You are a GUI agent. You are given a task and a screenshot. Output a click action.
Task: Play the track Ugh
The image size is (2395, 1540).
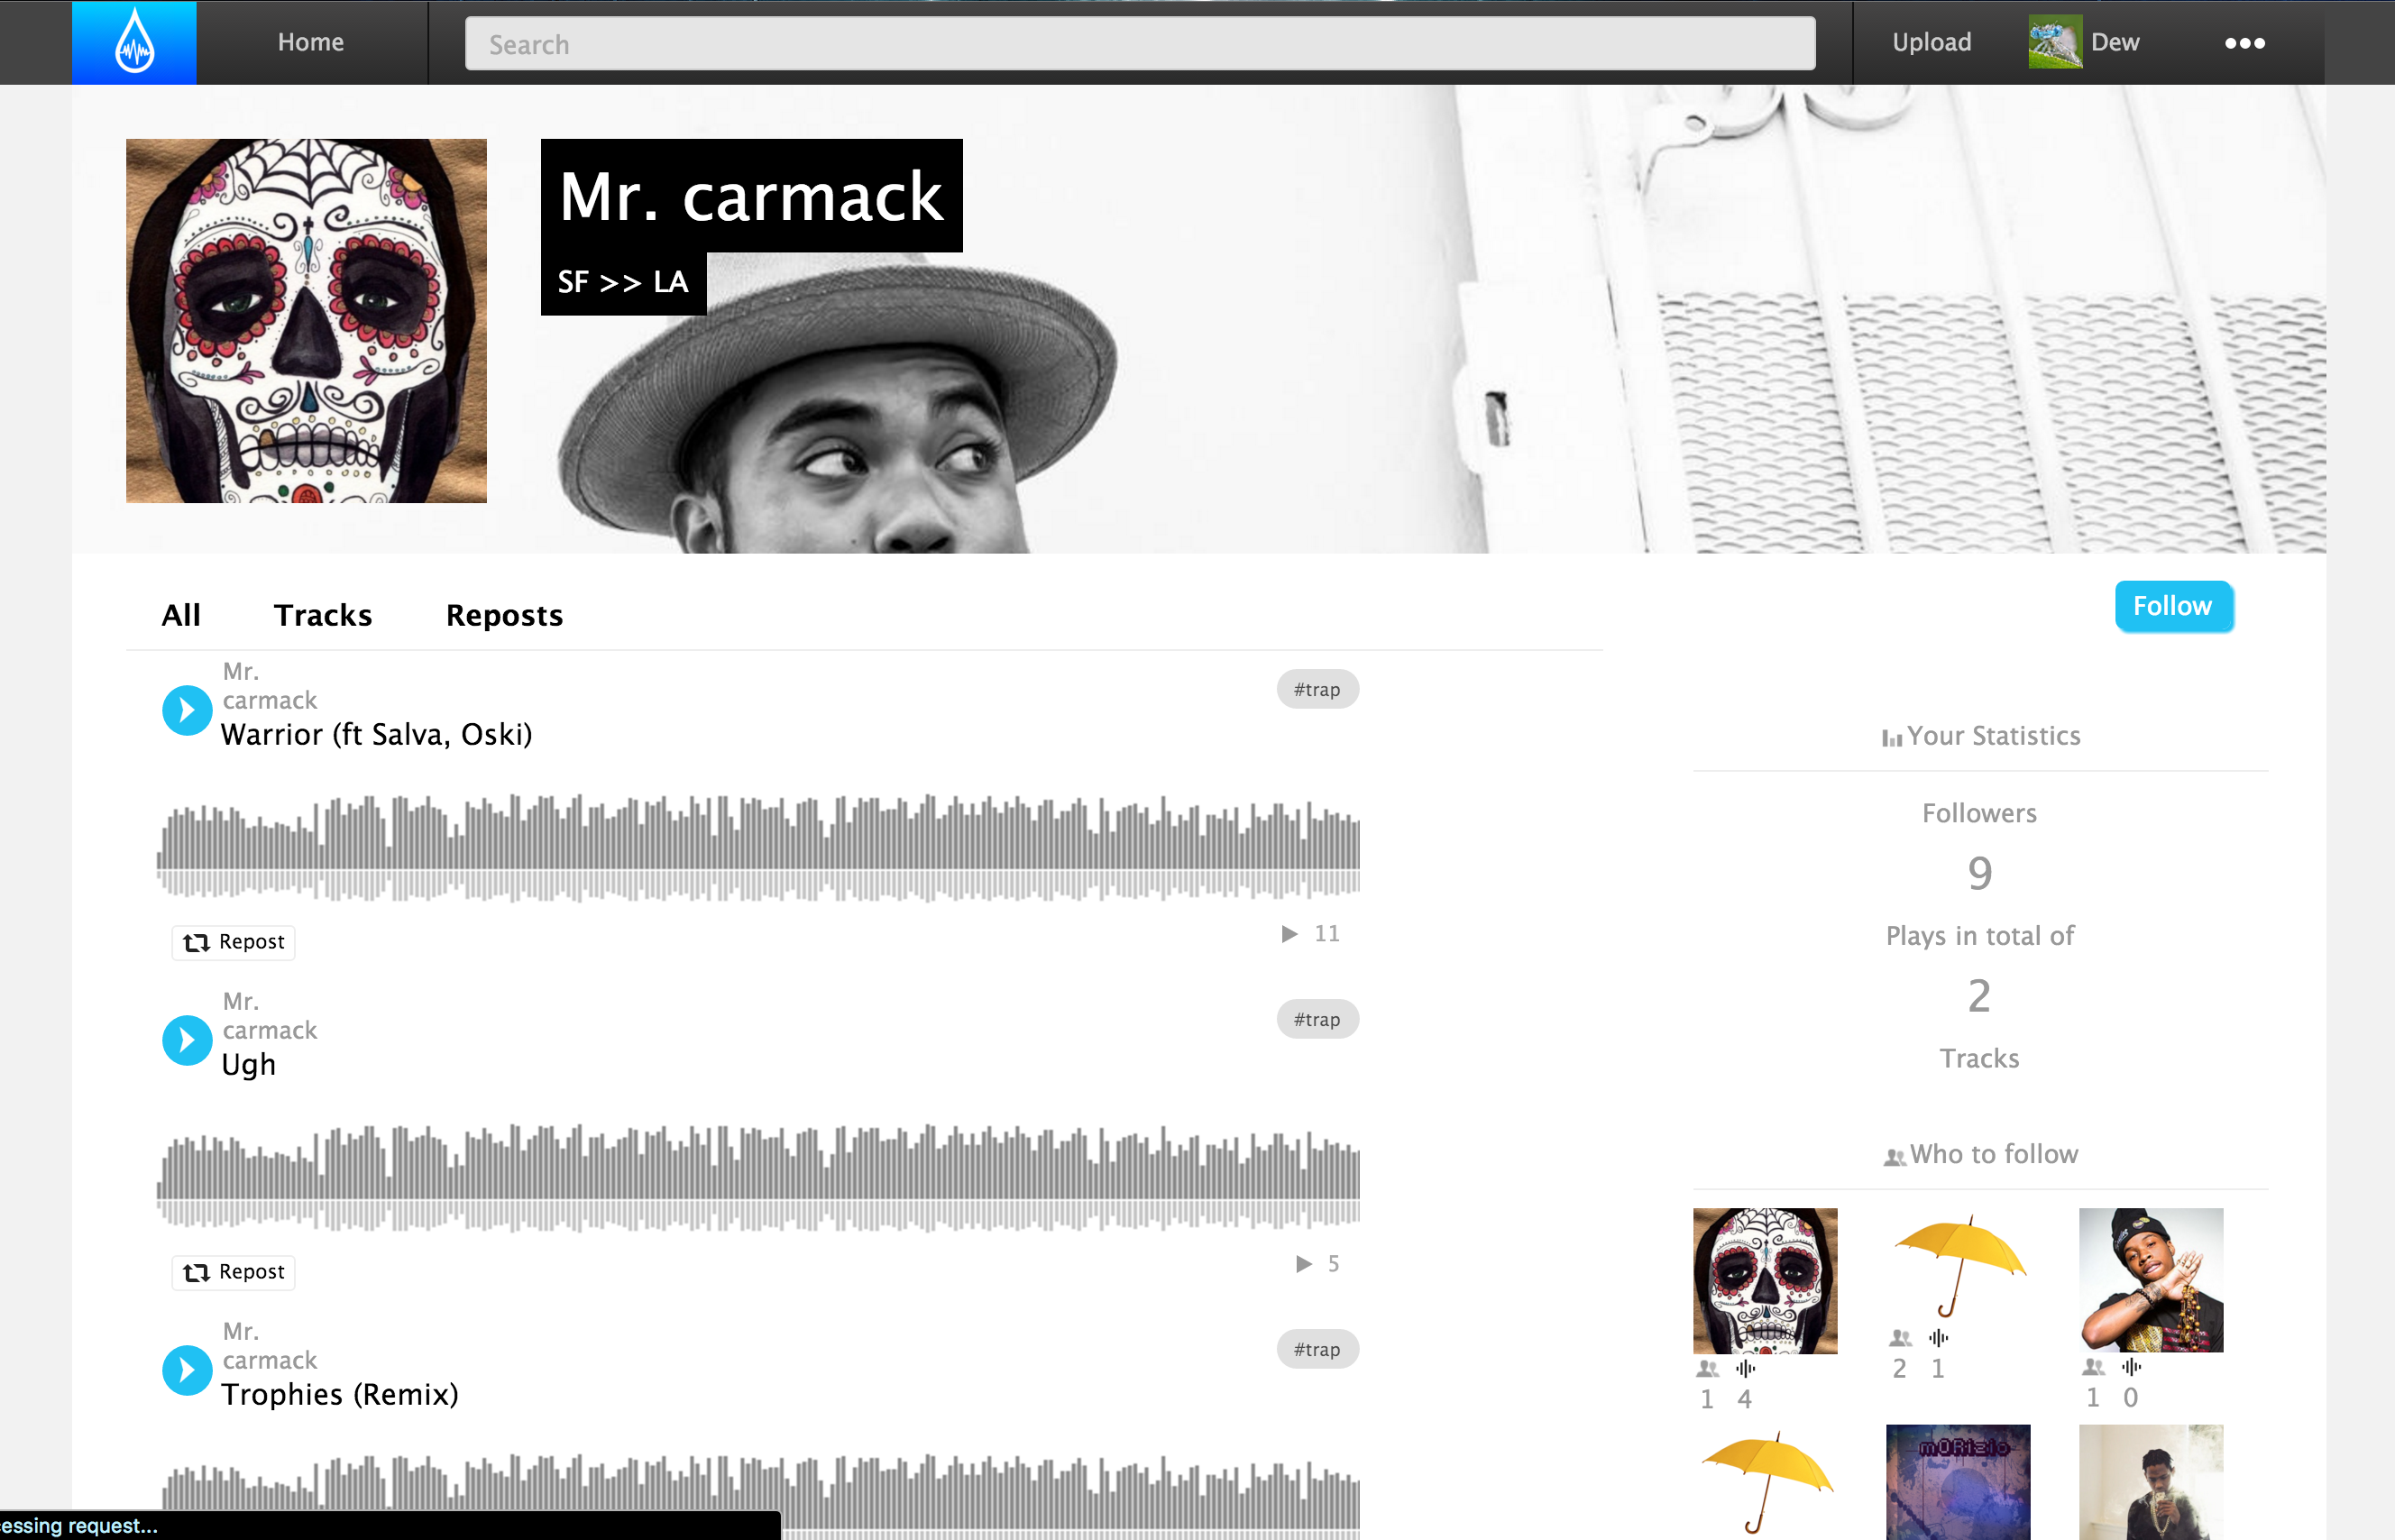[187, 1040]
